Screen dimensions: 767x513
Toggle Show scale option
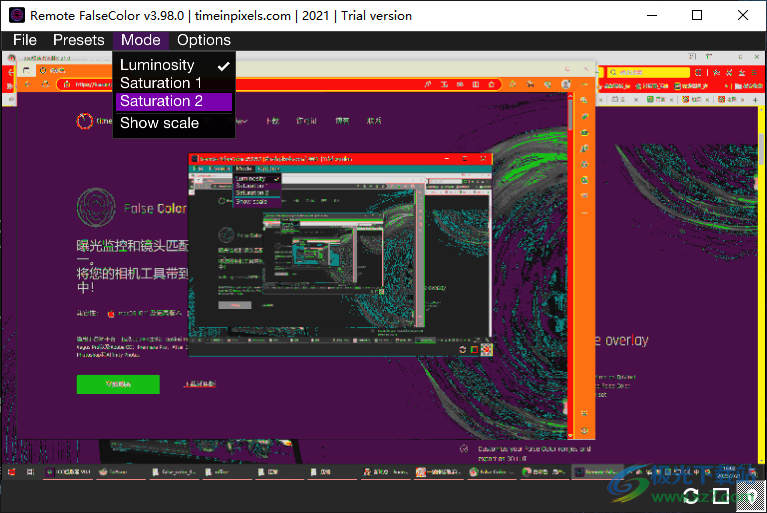174,123
